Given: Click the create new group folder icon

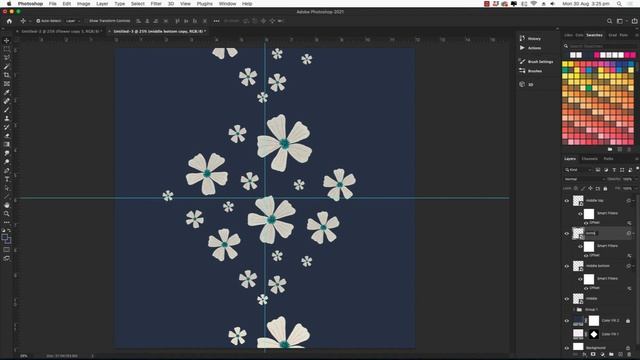Looking at the screenshot, I should [x=611, y=354].
